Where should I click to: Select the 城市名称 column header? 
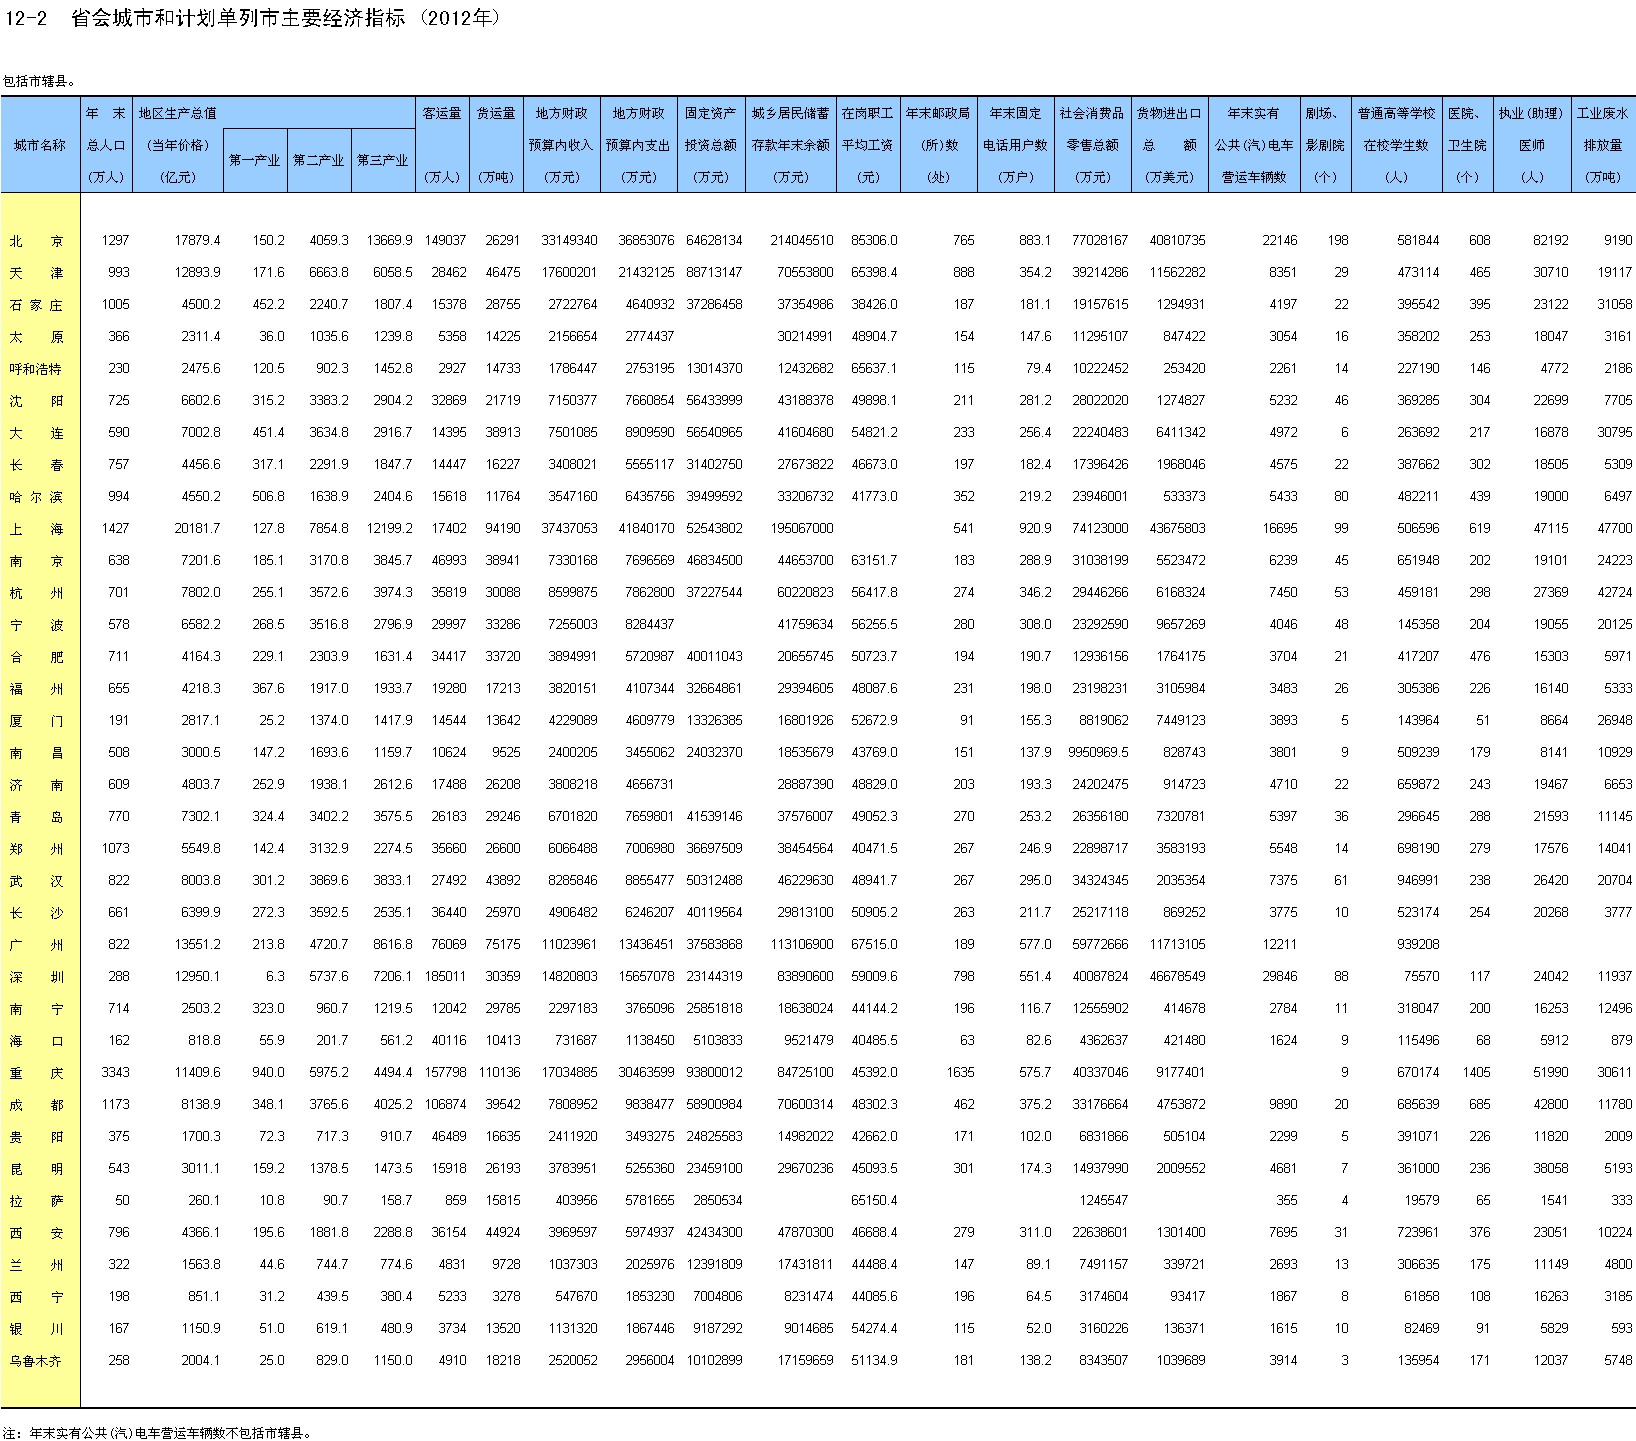point(40,145)
